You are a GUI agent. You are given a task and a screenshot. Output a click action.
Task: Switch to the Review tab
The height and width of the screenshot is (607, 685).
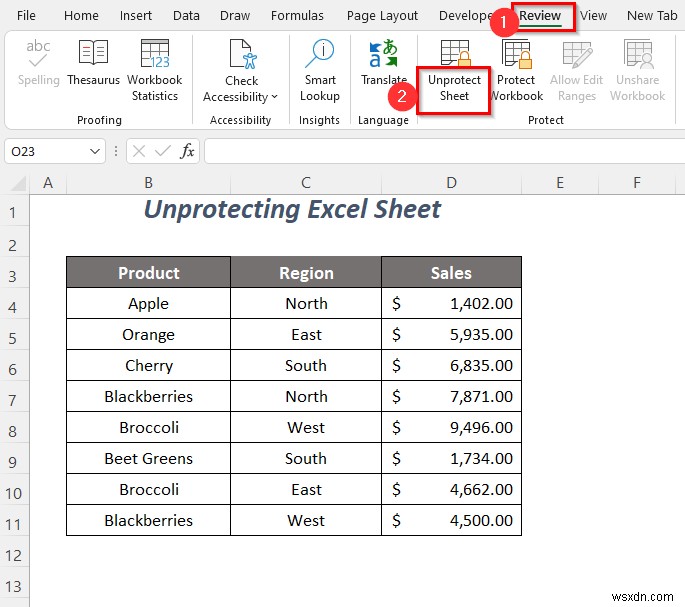pyautogui.click(x=540, y=16)
